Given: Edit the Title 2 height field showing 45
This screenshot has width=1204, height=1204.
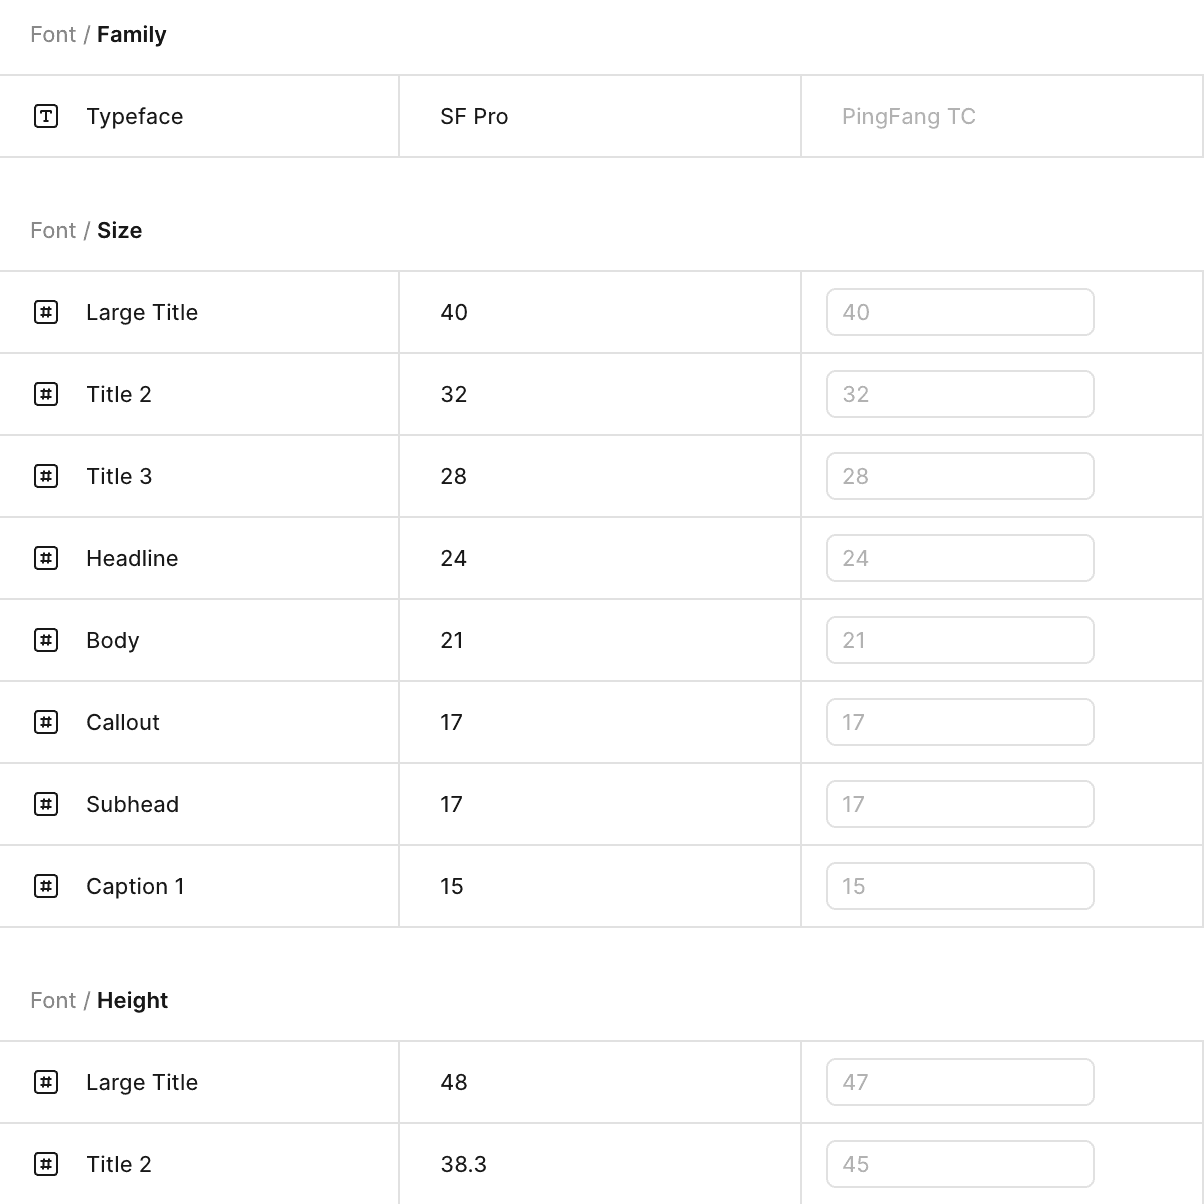Looking at the screenshot, I should click(x=960, y=1164).
